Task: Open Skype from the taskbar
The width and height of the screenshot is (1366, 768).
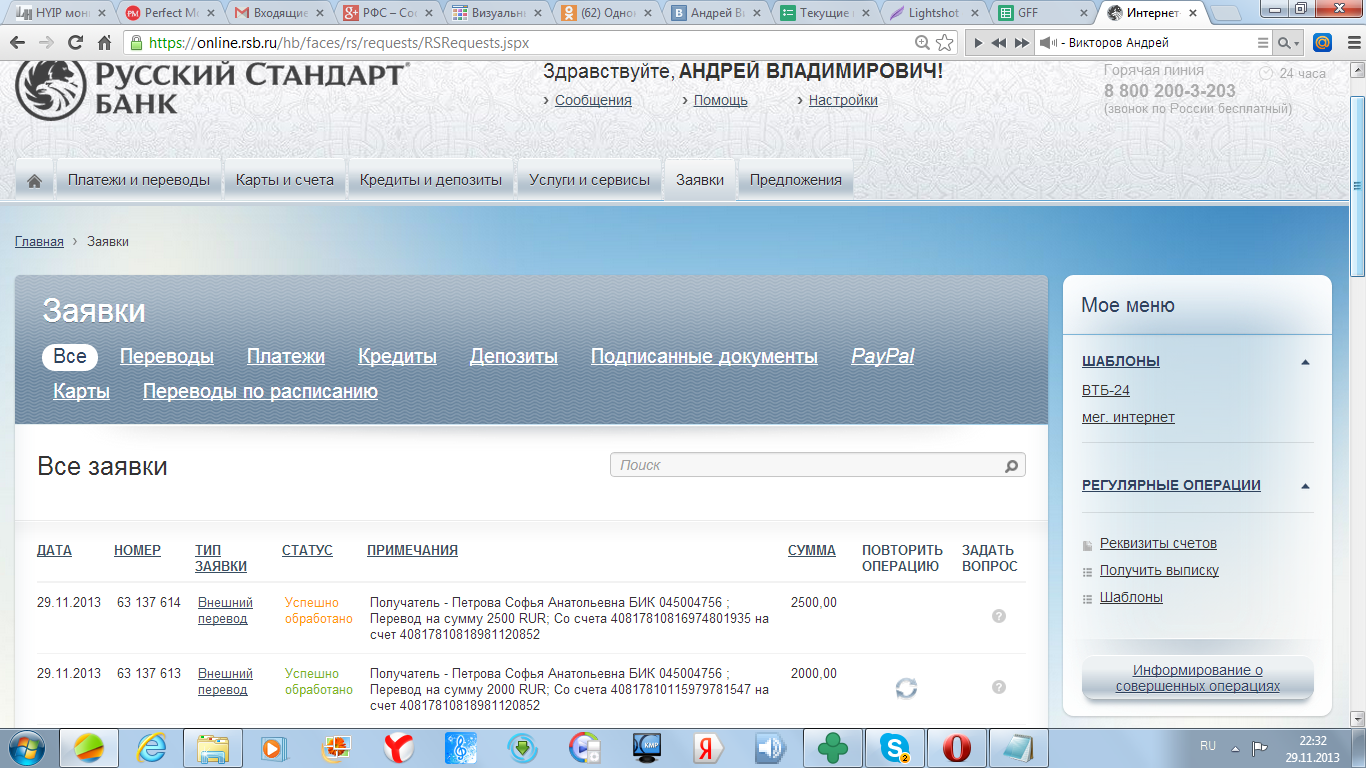Action: pos(895,748)
